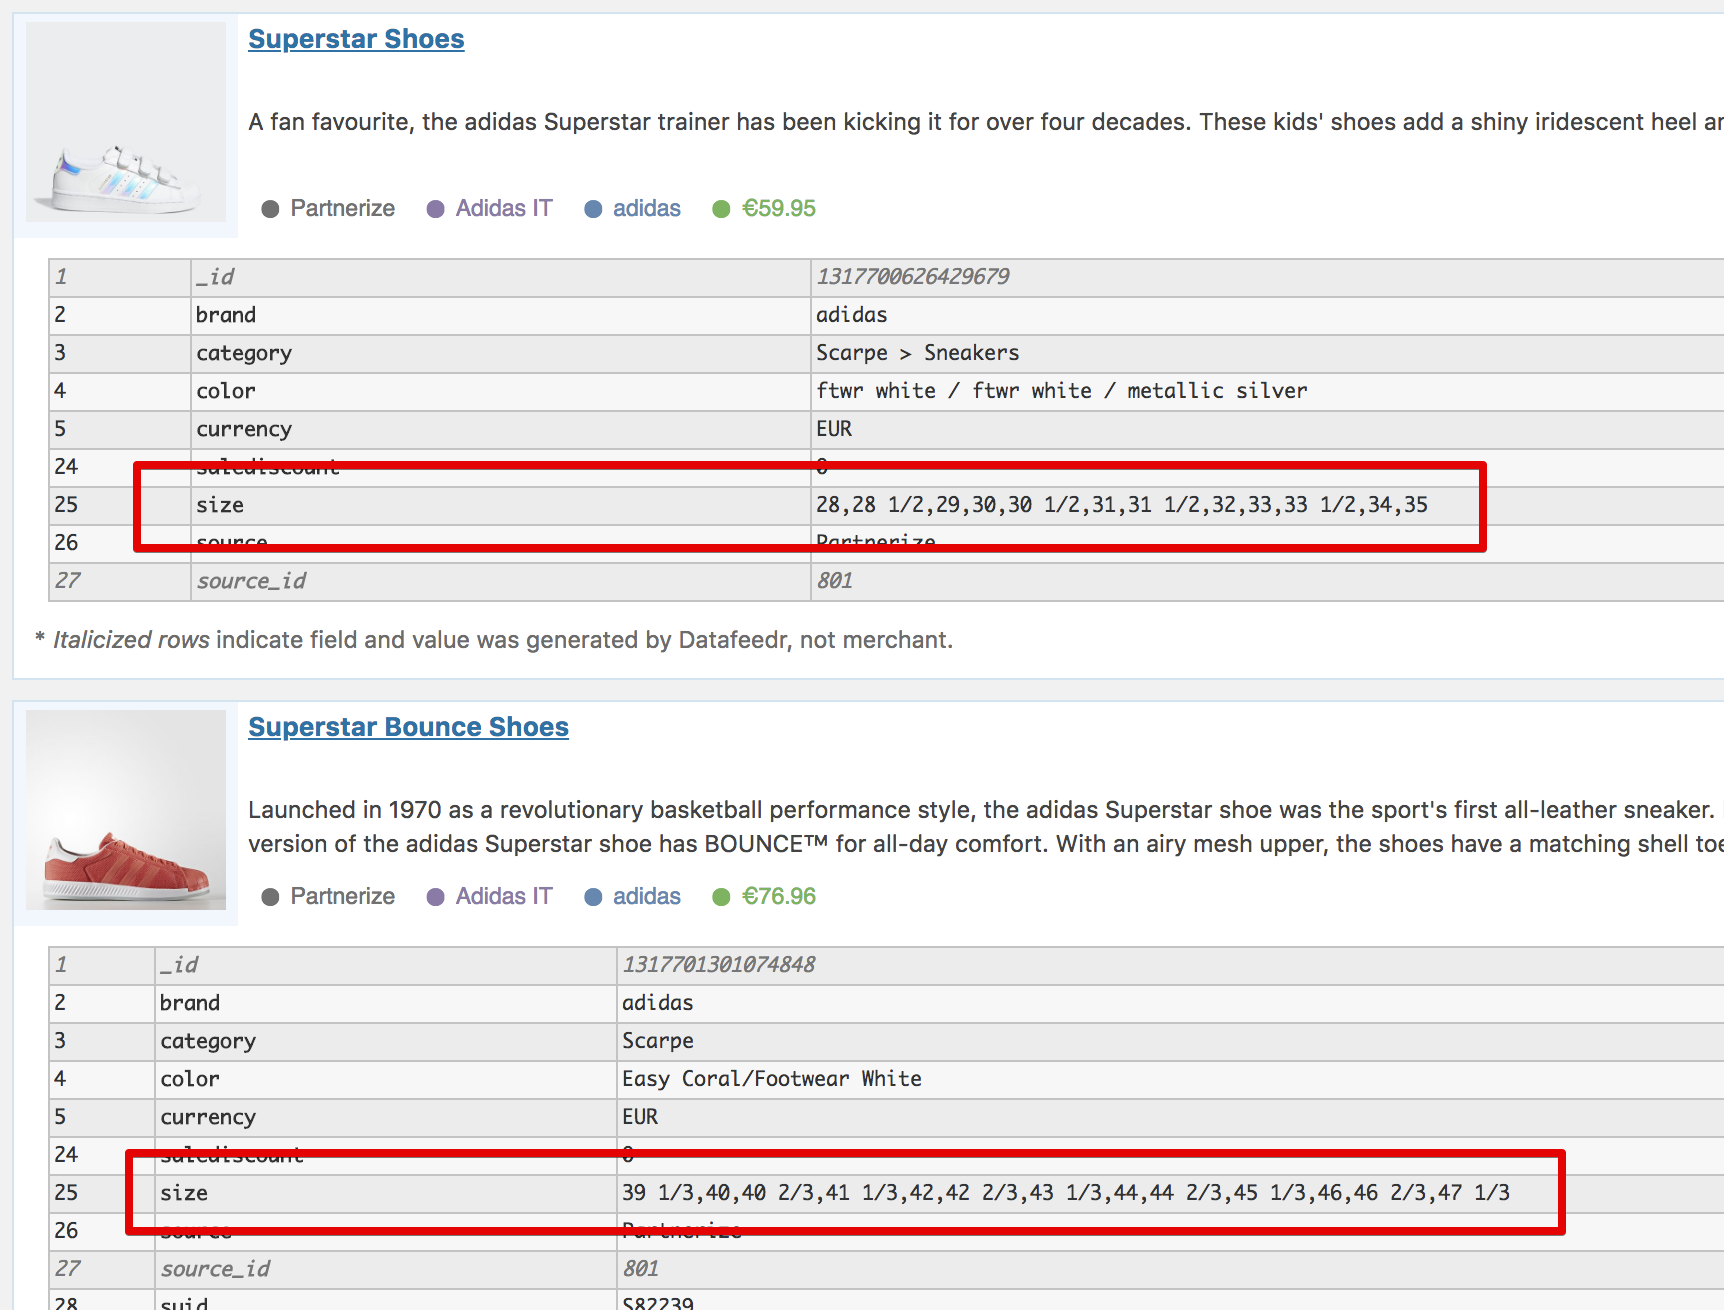Click the grey dot before Partnerize on Superstar Bounce
Screen dimensions: 1724x1310
pos(270,897)
